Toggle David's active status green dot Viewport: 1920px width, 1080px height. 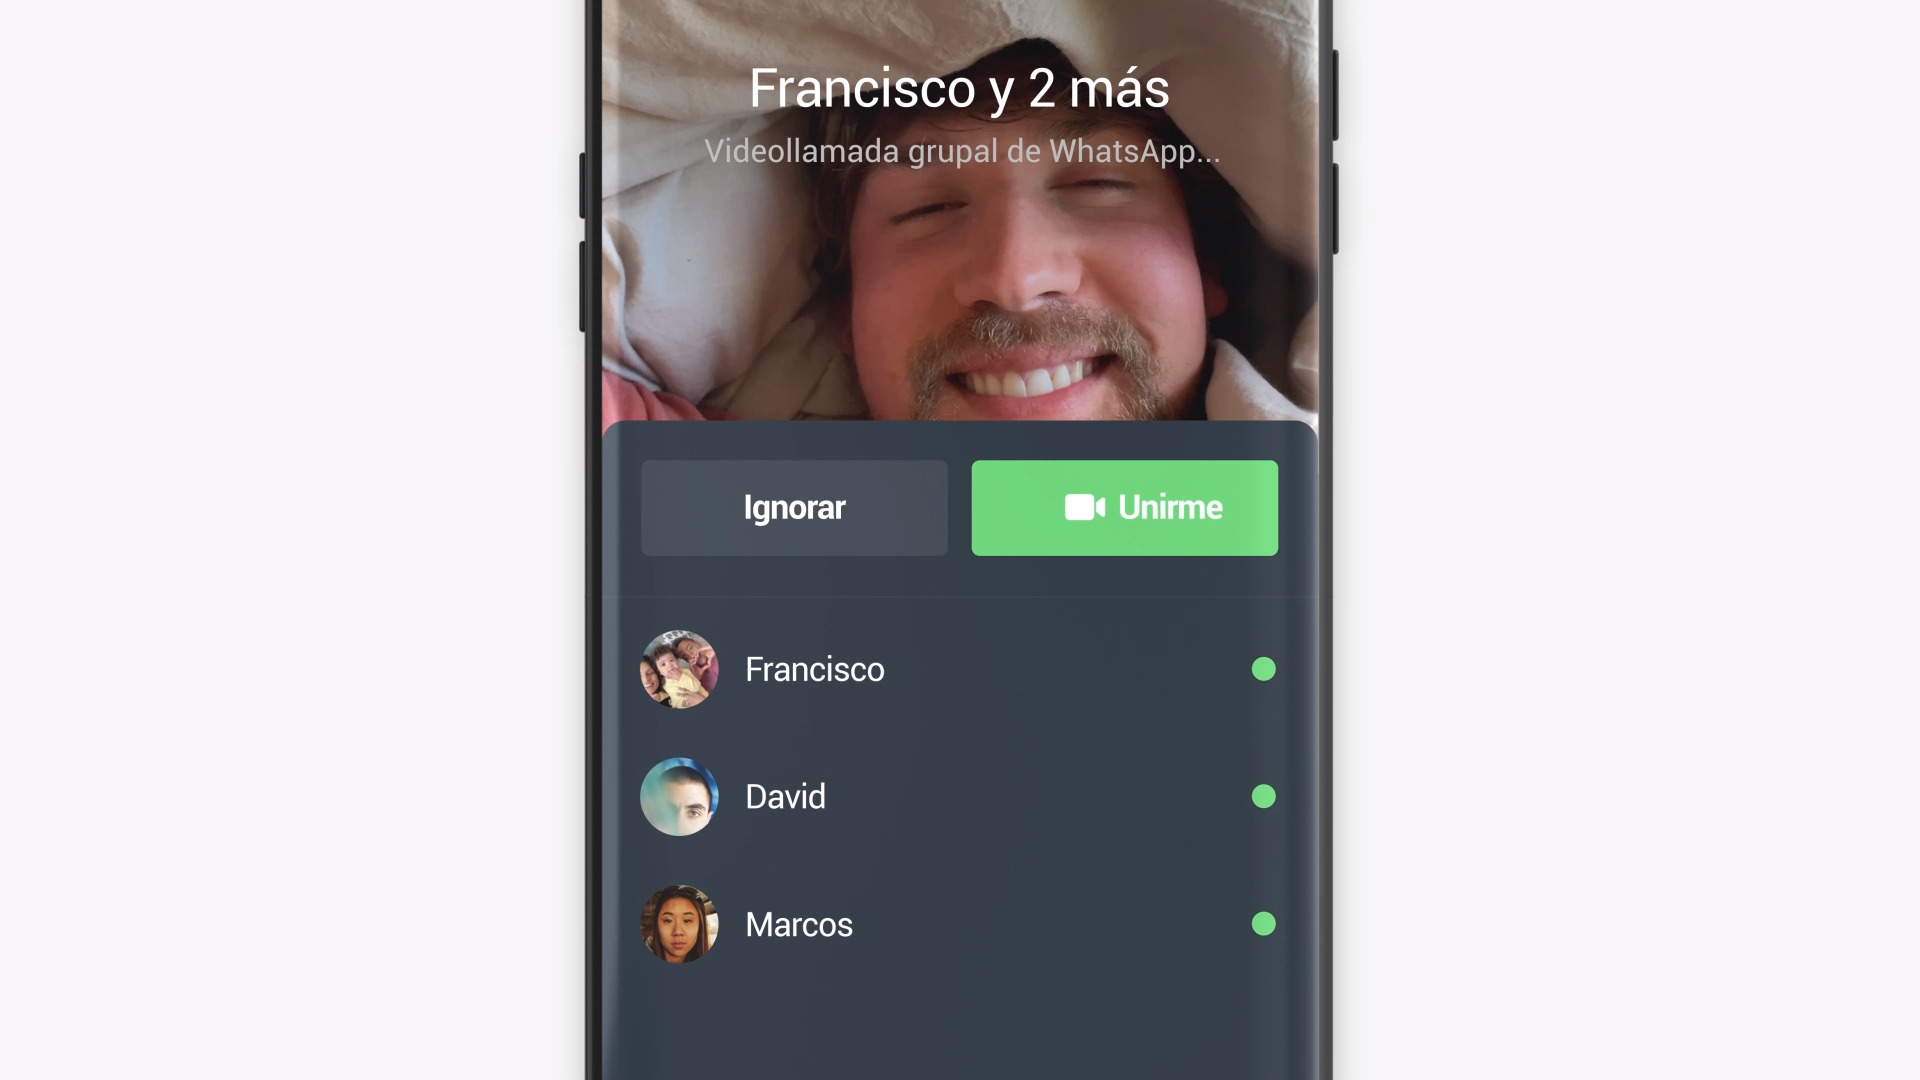pos(1262,796)
